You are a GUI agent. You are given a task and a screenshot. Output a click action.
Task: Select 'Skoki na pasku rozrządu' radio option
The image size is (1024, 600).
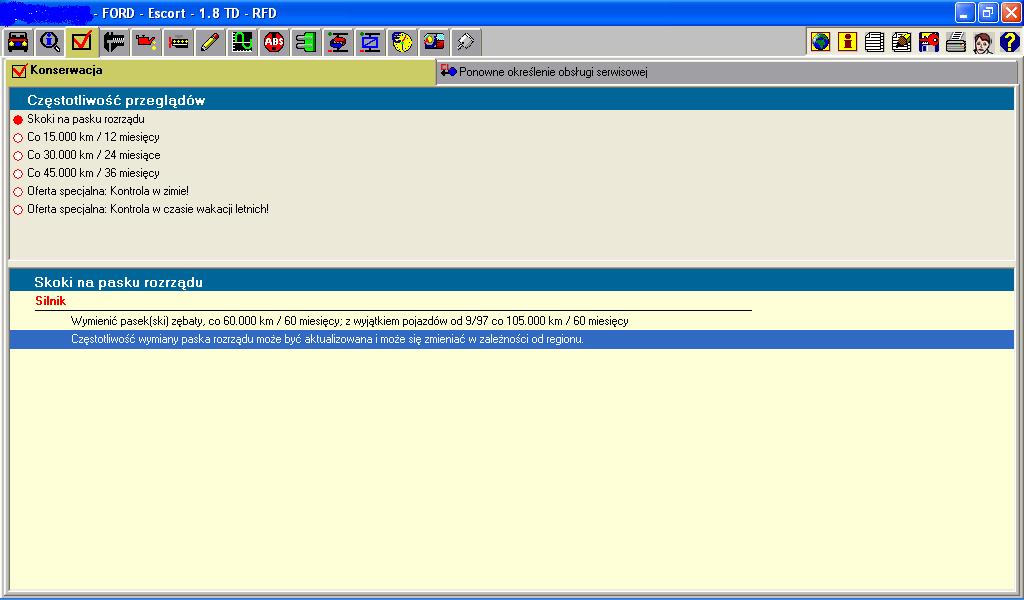click(18, 120)
